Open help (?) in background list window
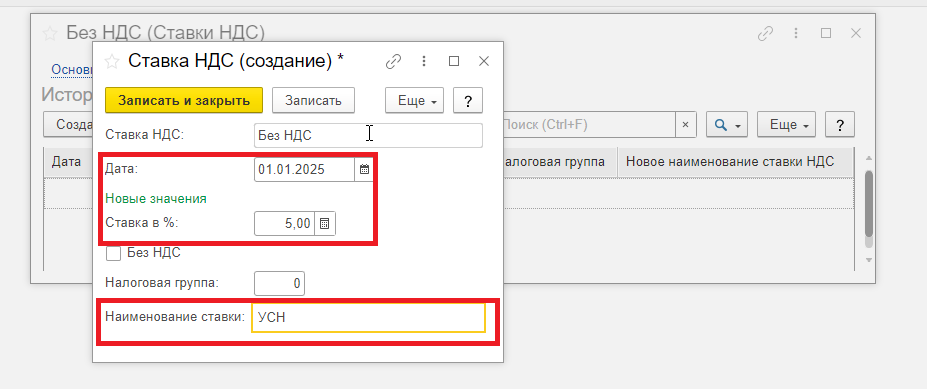 tap(840, 125)
